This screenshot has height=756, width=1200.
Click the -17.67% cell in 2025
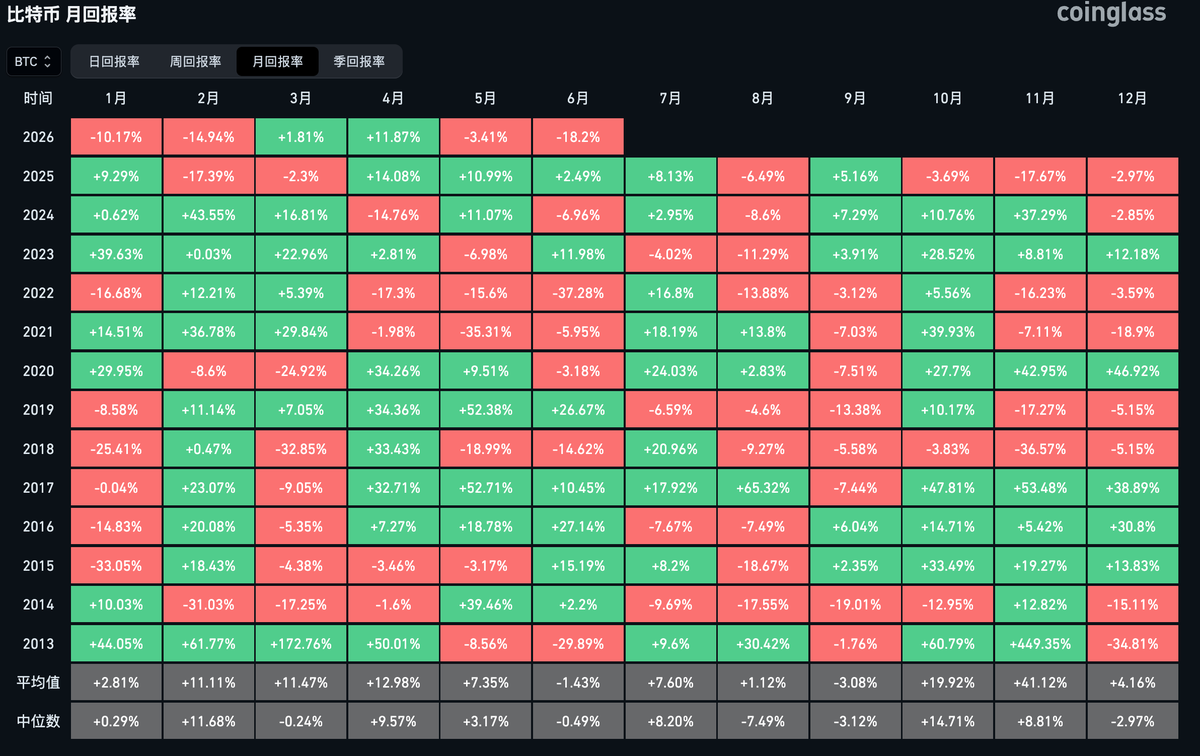click(x=1040, y=176)
